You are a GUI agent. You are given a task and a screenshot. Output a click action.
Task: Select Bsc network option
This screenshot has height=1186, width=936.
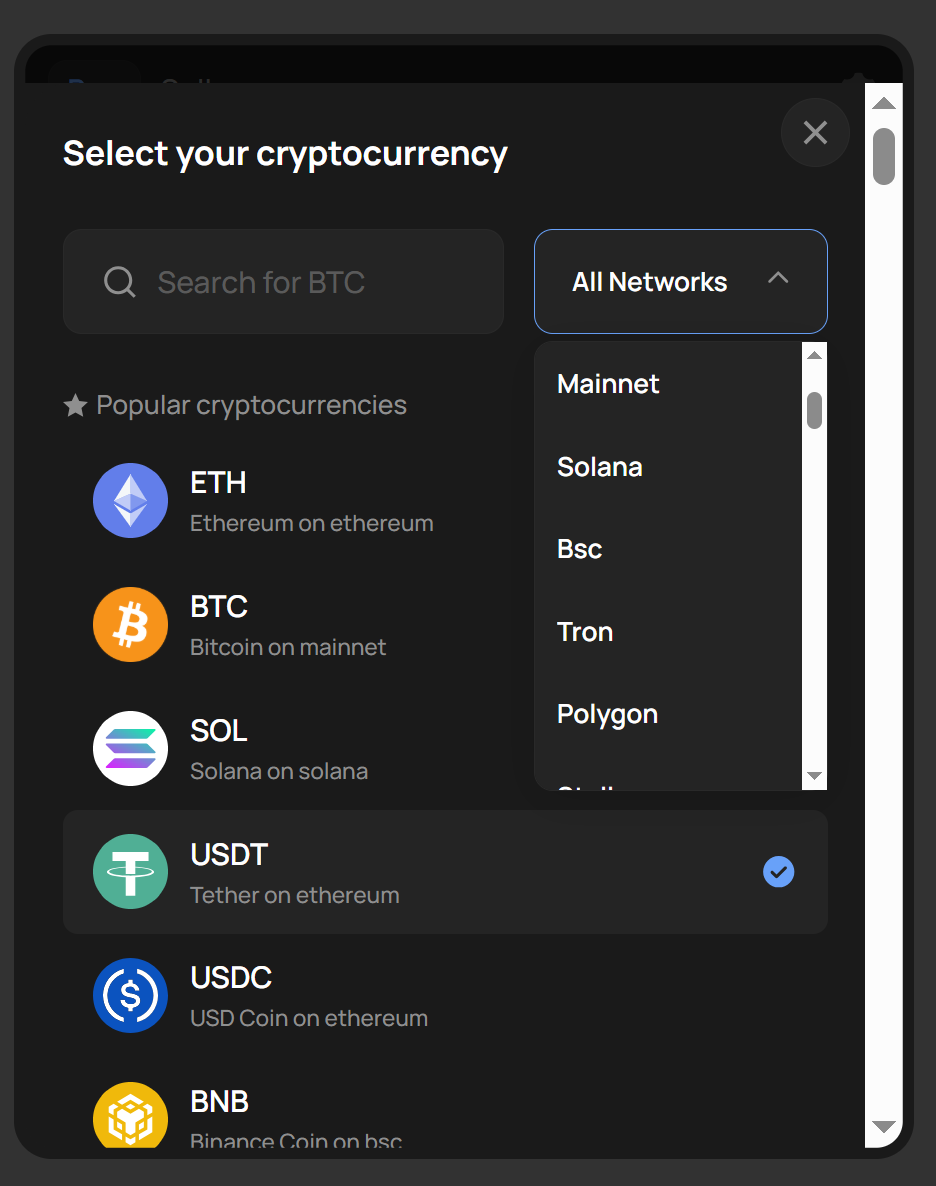click(580, 549)
